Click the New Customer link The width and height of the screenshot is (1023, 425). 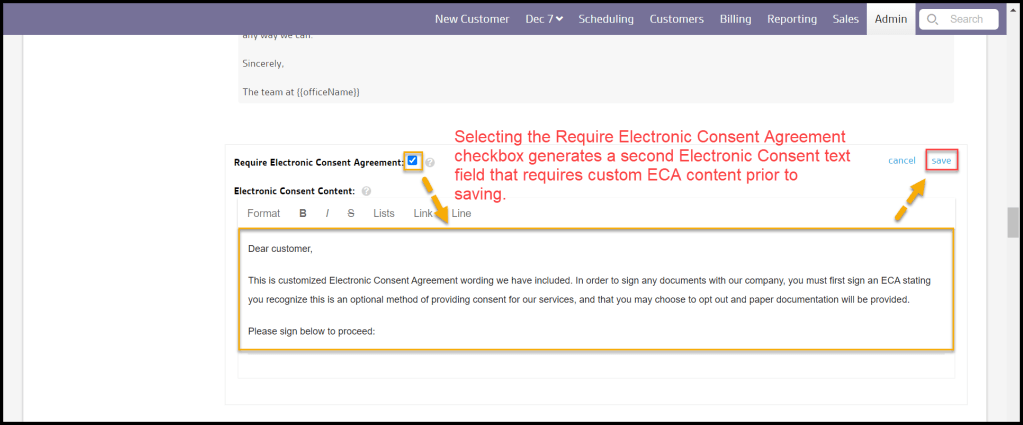[472, 19]
